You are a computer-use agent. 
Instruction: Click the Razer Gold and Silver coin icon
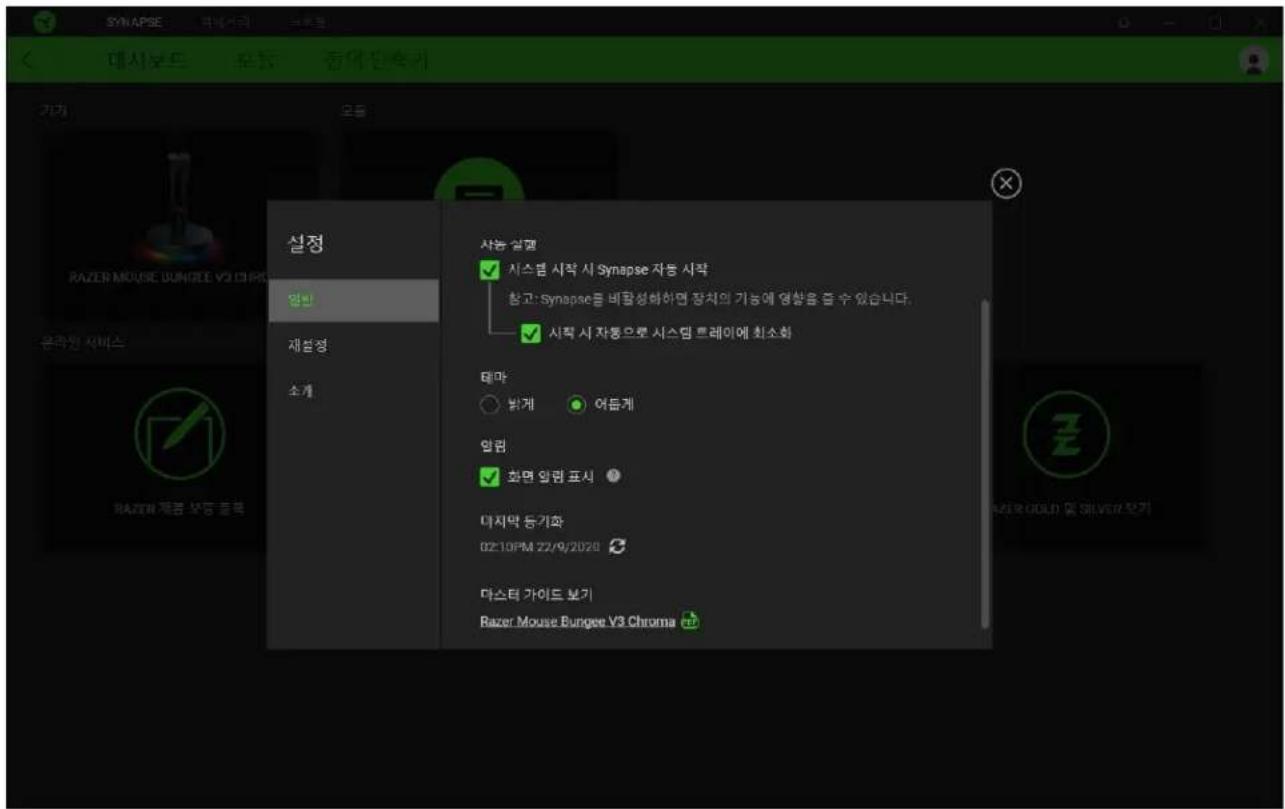tap(1066, 434)
